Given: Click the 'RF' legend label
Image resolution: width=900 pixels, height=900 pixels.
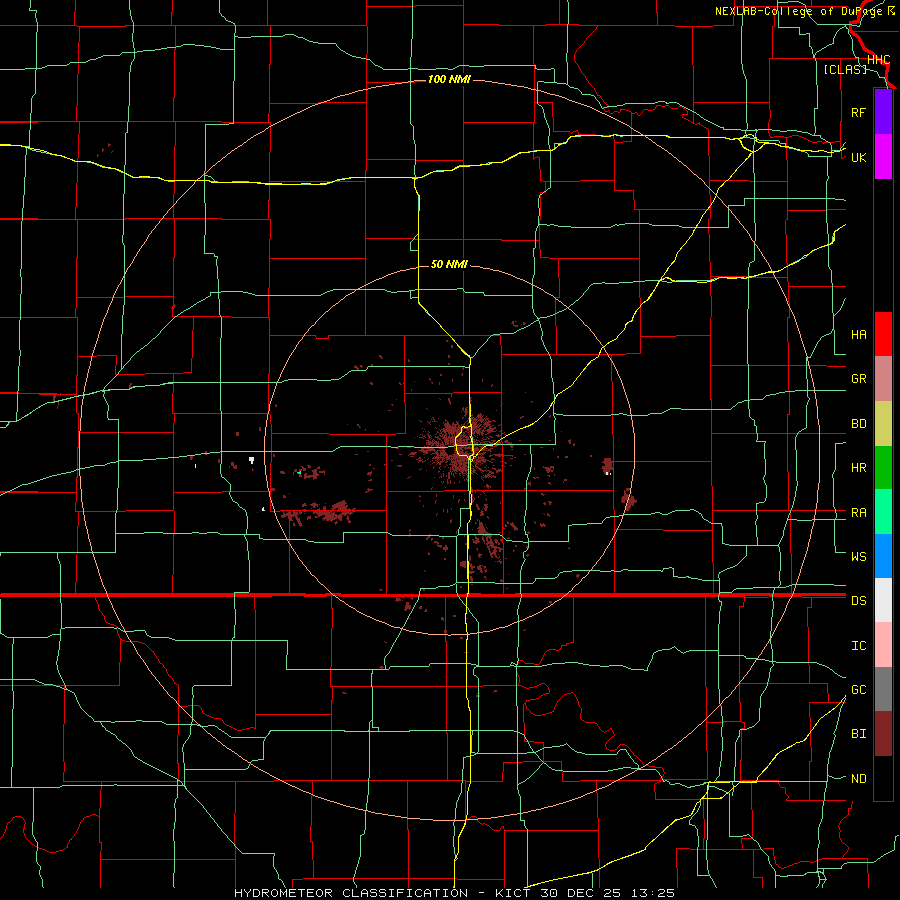Looking at the screenshot, I should coord(858,112).
